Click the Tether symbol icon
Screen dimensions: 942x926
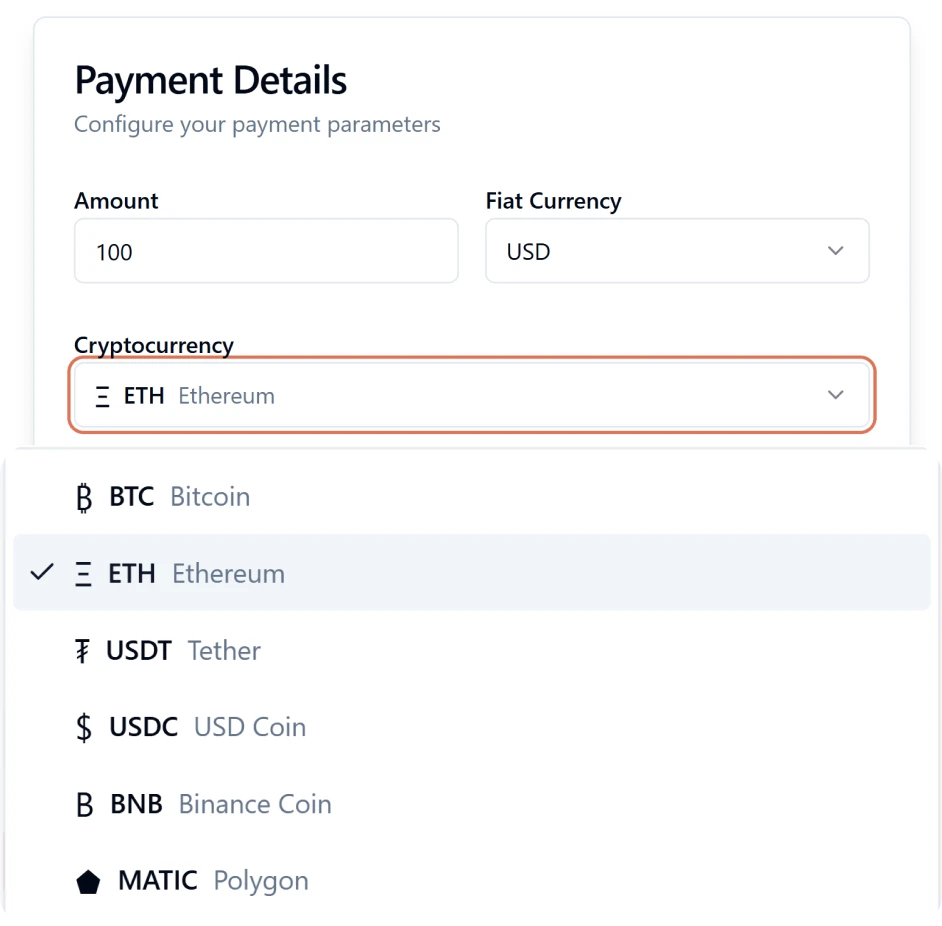84,650
